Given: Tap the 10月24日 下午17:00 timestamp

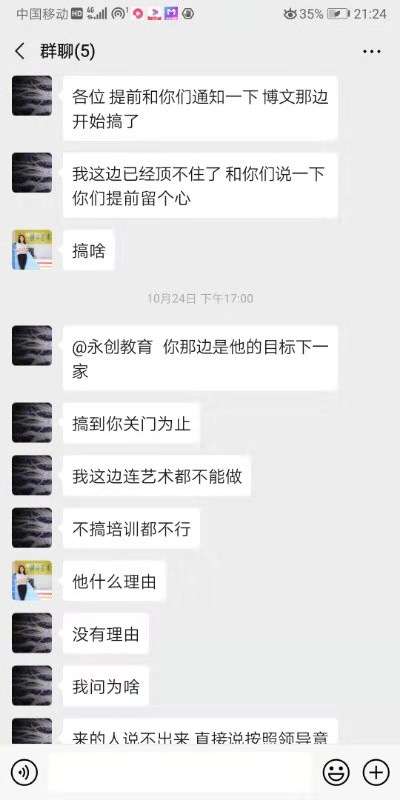Looking at the screenshot, I should tap(200, 298).
